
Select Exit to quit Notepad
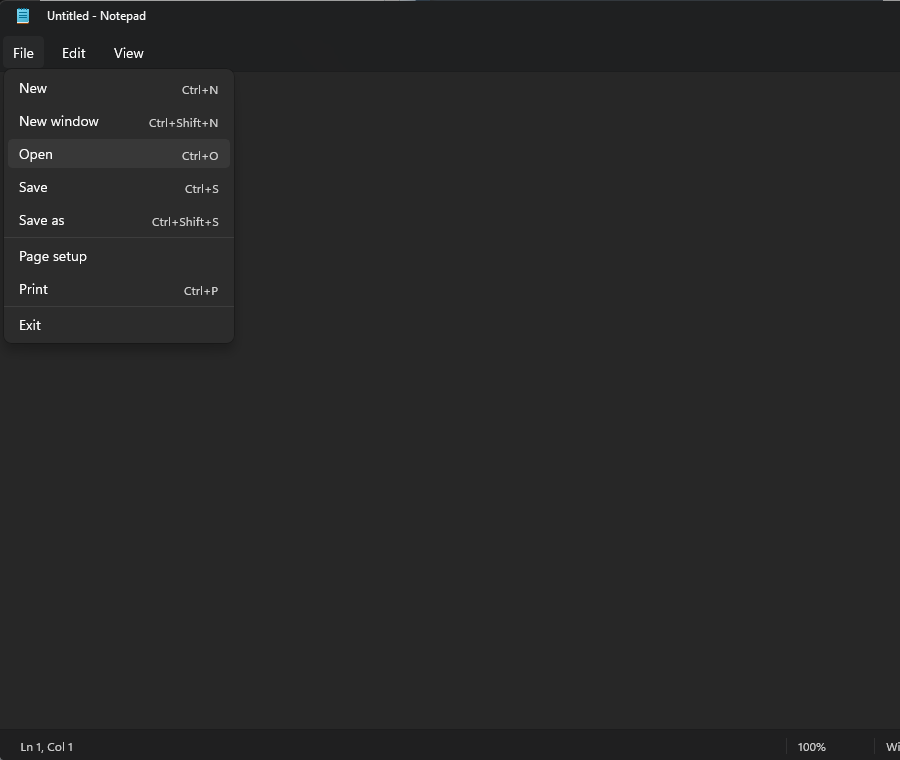[119, 325]
